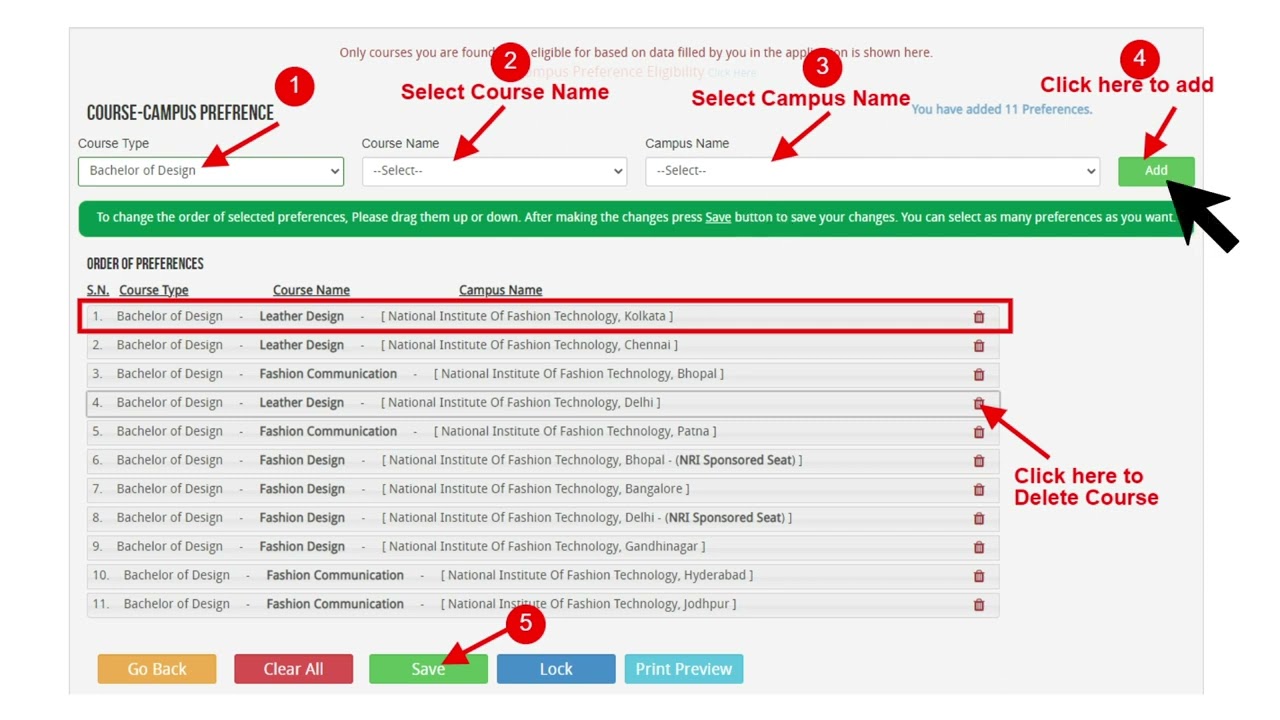Delete the Leather Design Delhi preference

click(979, 403)
